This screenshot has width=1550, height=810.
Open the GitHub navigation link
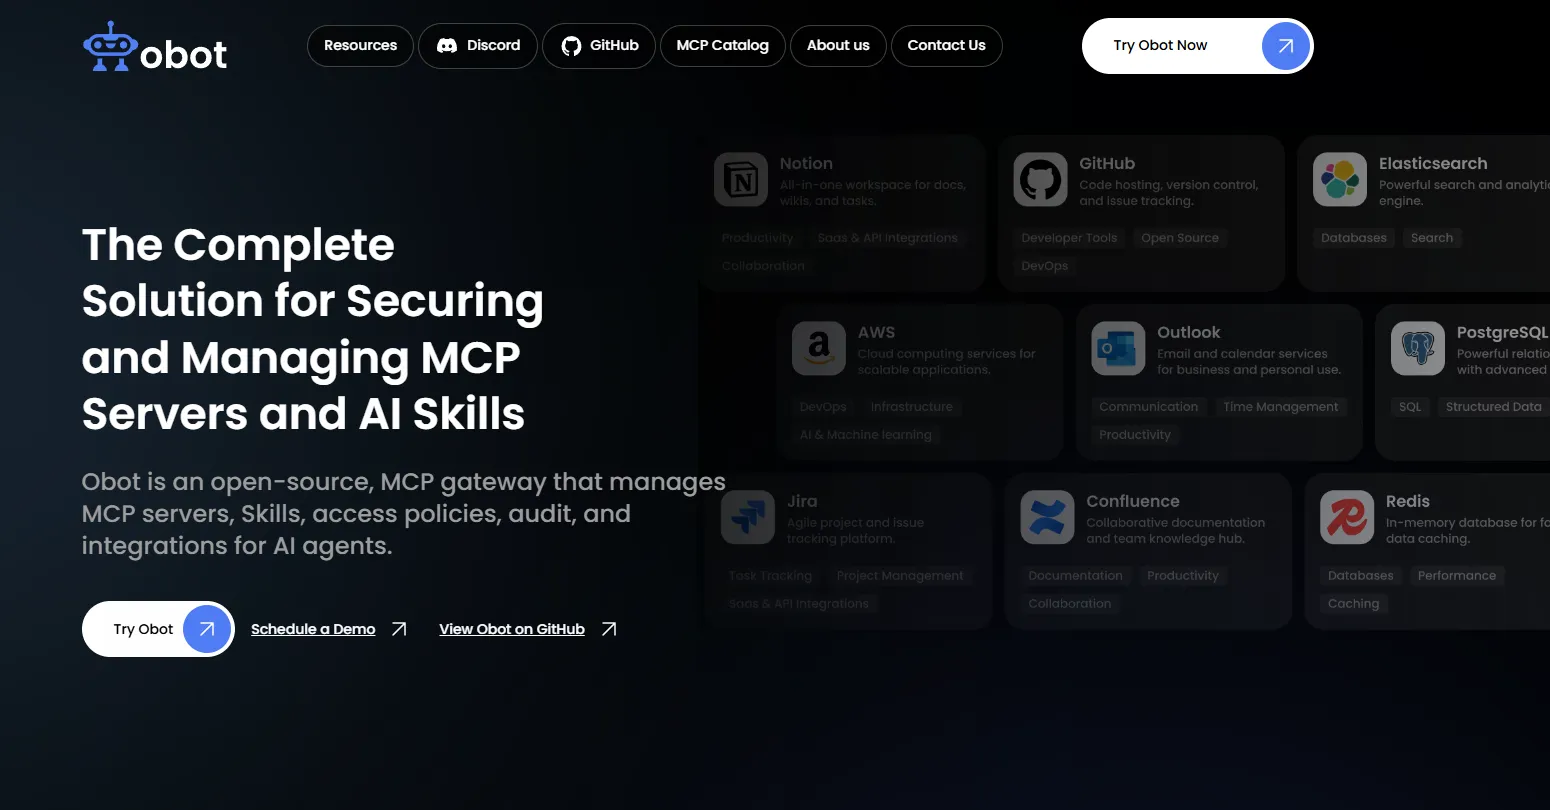599,46
